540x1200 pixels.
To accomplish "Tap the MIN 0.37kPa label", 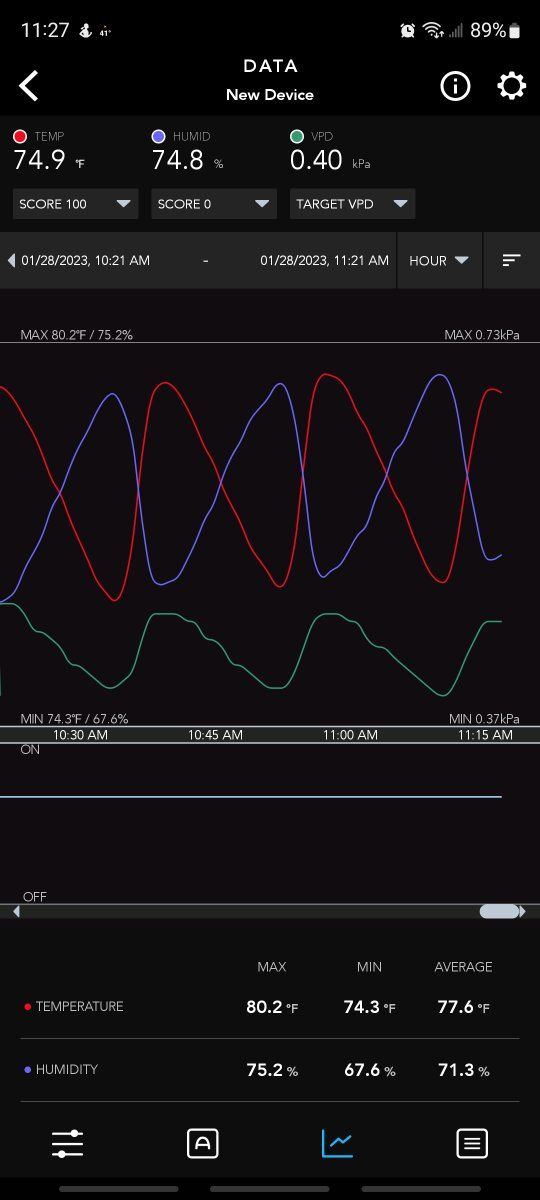I will (x=484, y=719).
